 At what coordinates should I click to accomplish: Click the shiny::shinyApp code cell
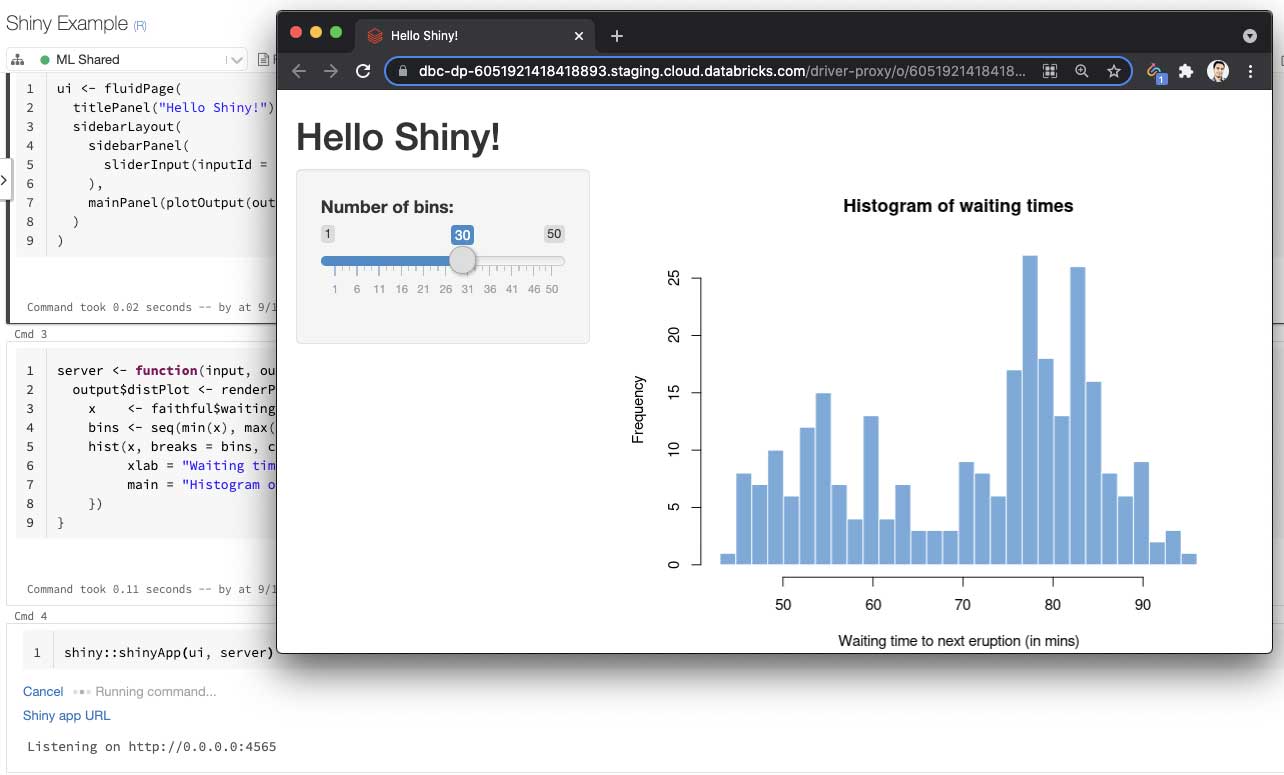(168, 653)
